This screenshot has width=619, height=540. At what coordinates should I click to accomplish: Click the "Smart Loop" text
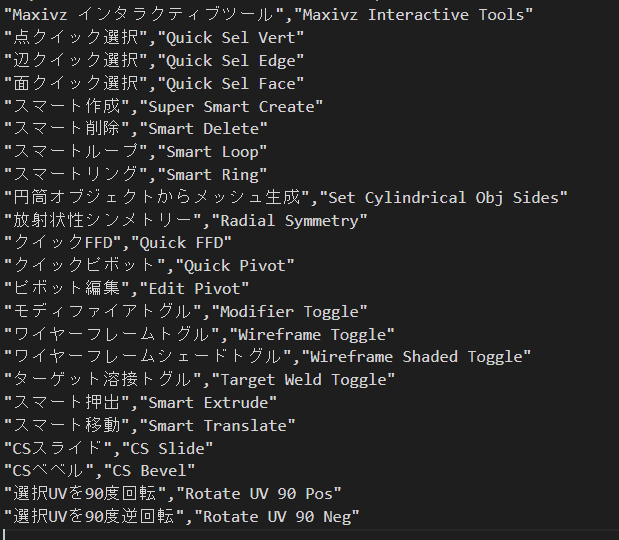click(x=212, y=152)
